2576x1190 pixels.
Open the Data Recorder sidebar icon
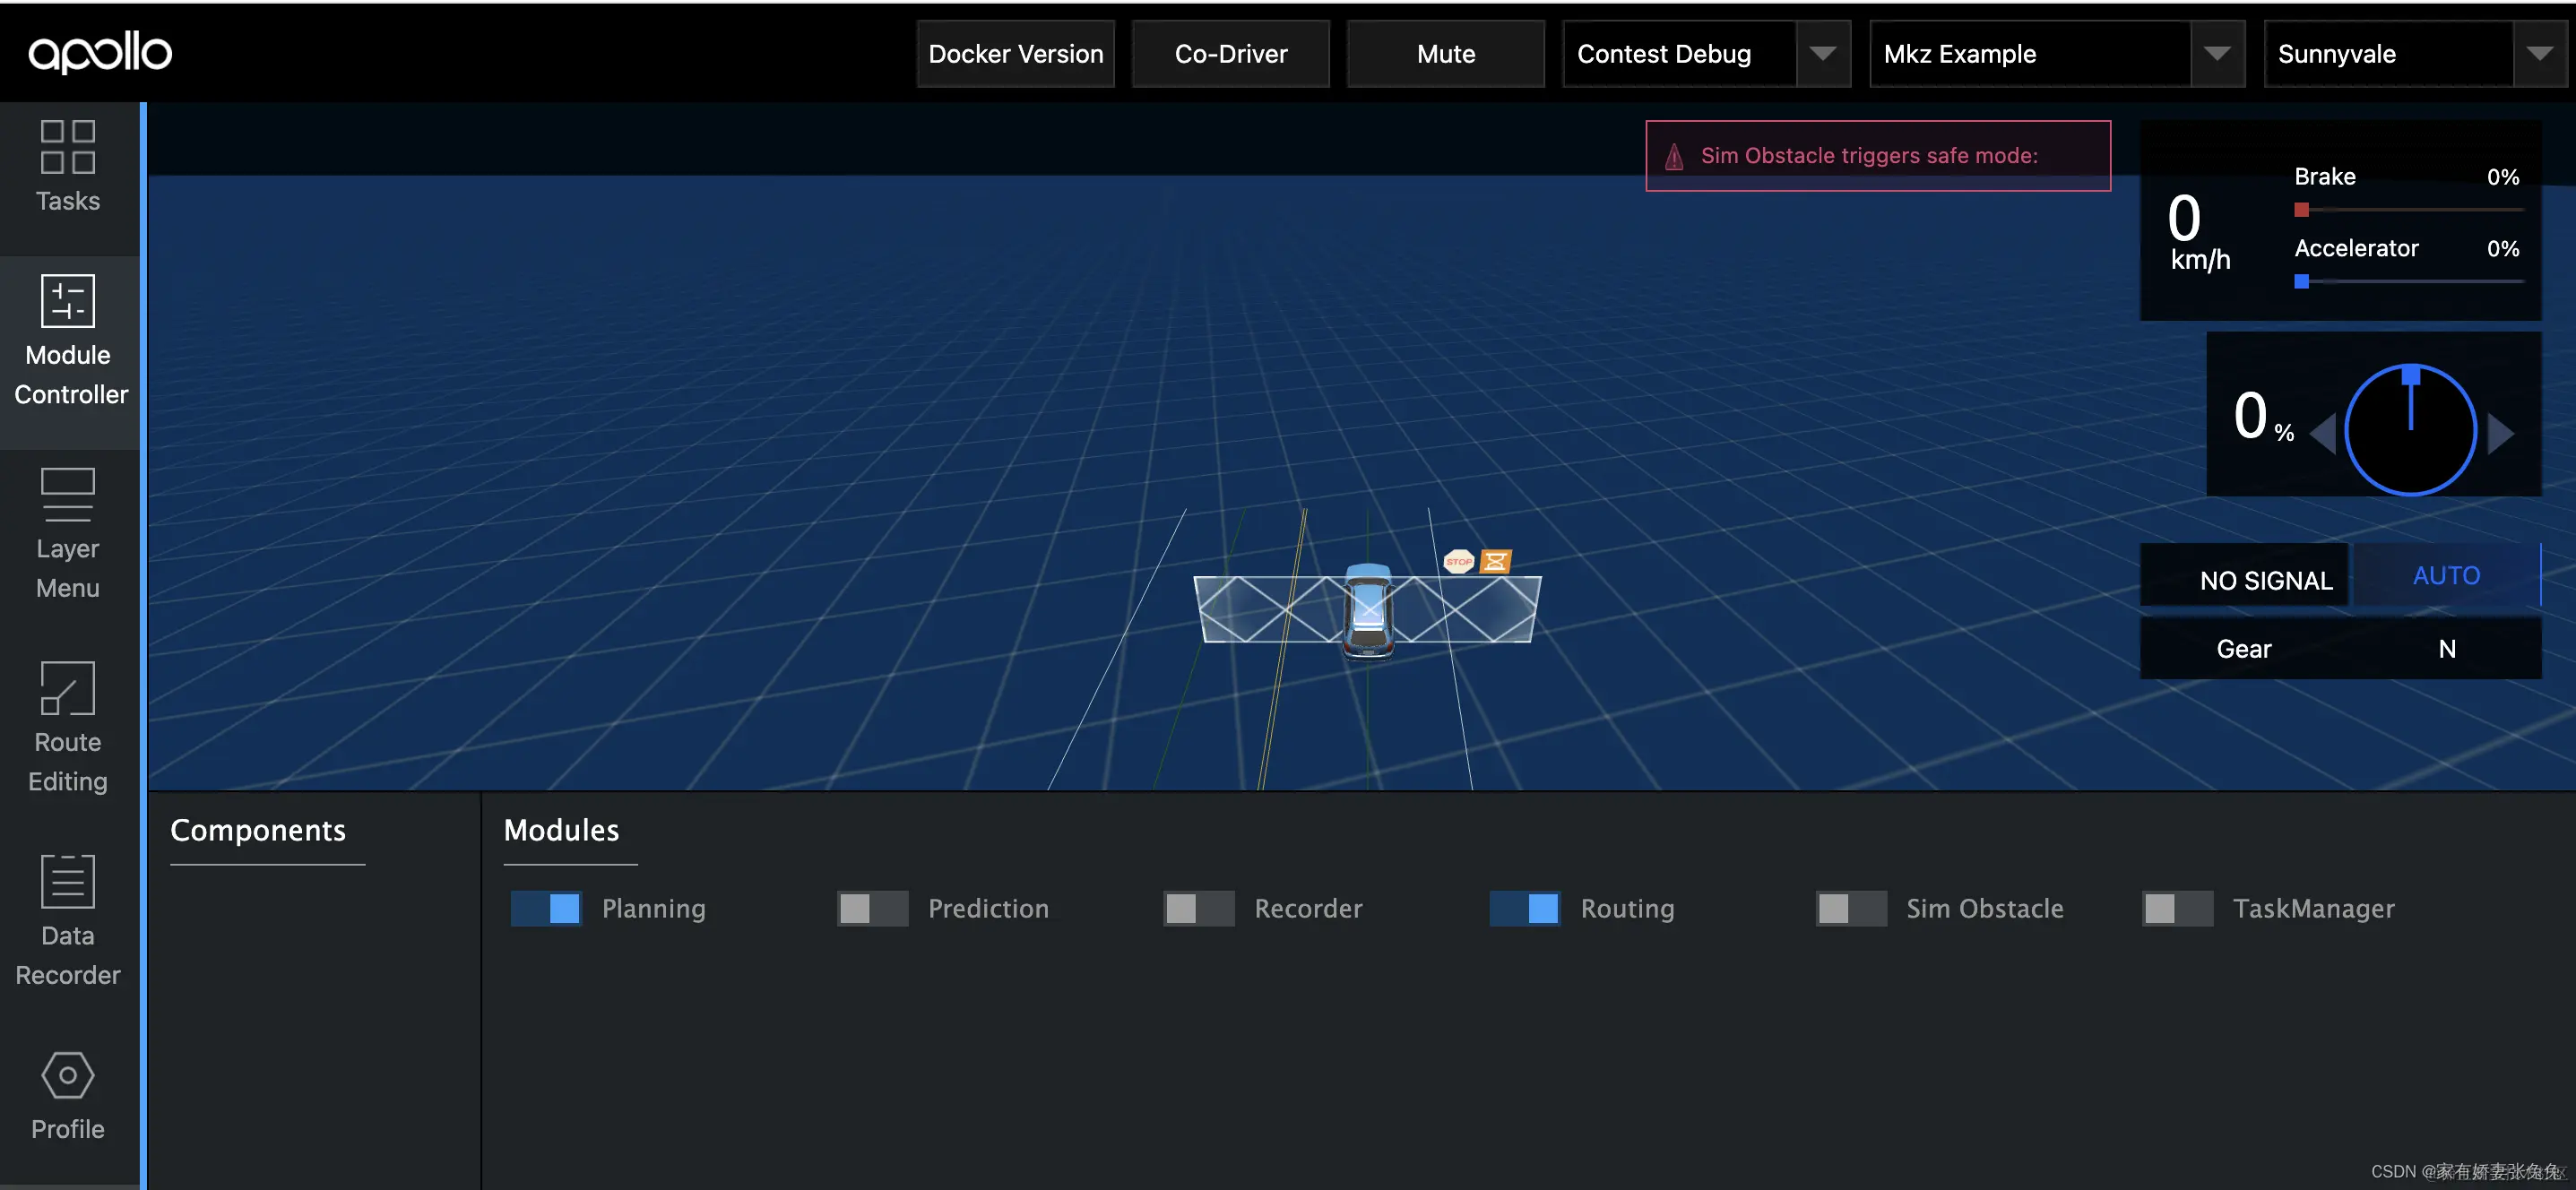click(x=67, y=881)
